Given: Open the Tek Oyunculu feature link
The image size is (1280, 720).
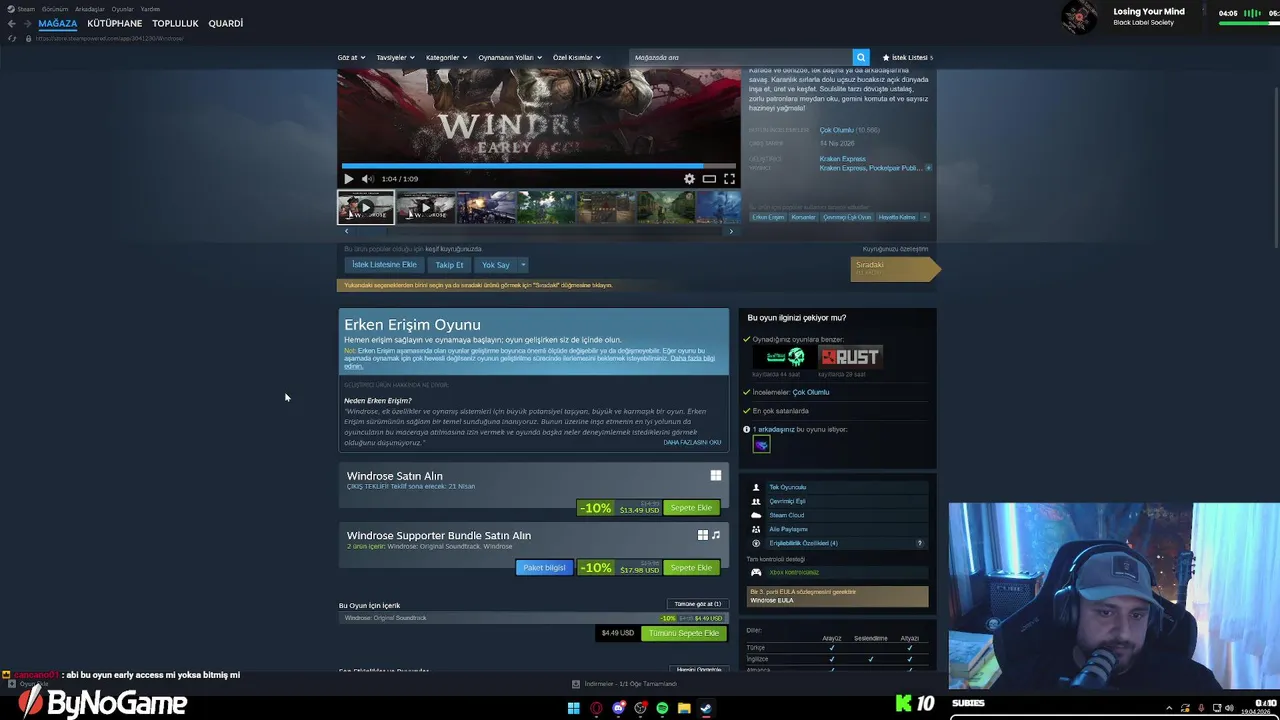Looking at the screenshot, I should pyautogui.click(x=787, y=487).
